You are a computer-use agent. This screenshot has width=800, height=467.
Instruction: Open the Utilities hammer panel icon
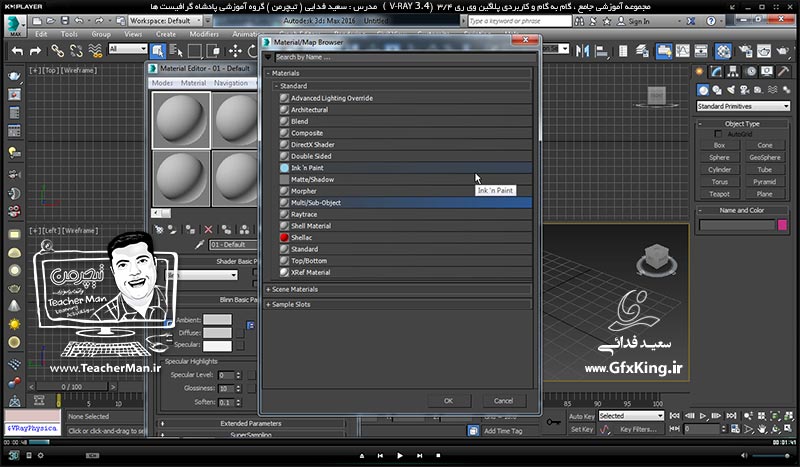click(783, 71)
